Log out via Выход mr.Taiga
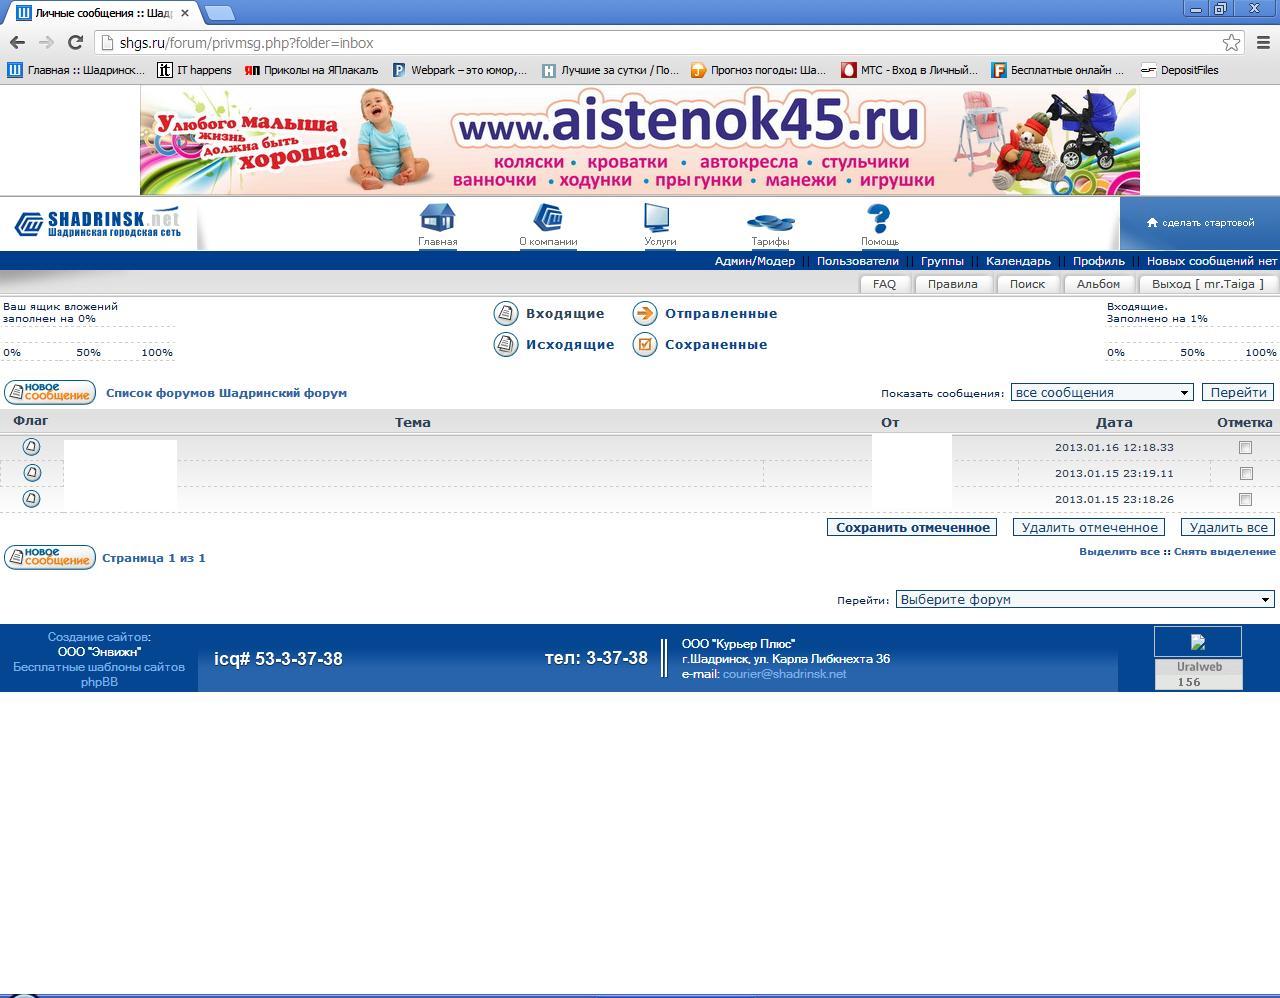The width and height of the screenshot is (1280, 998). pos(1208,284)
